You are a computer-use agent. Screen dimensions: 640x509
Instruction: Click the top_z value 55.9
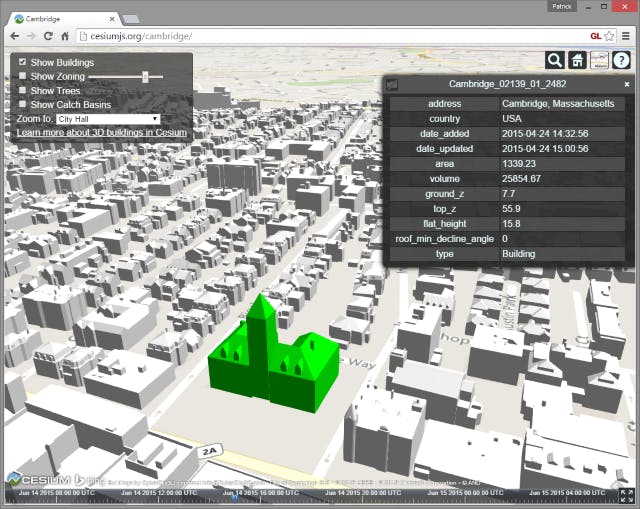pos(511,209)
